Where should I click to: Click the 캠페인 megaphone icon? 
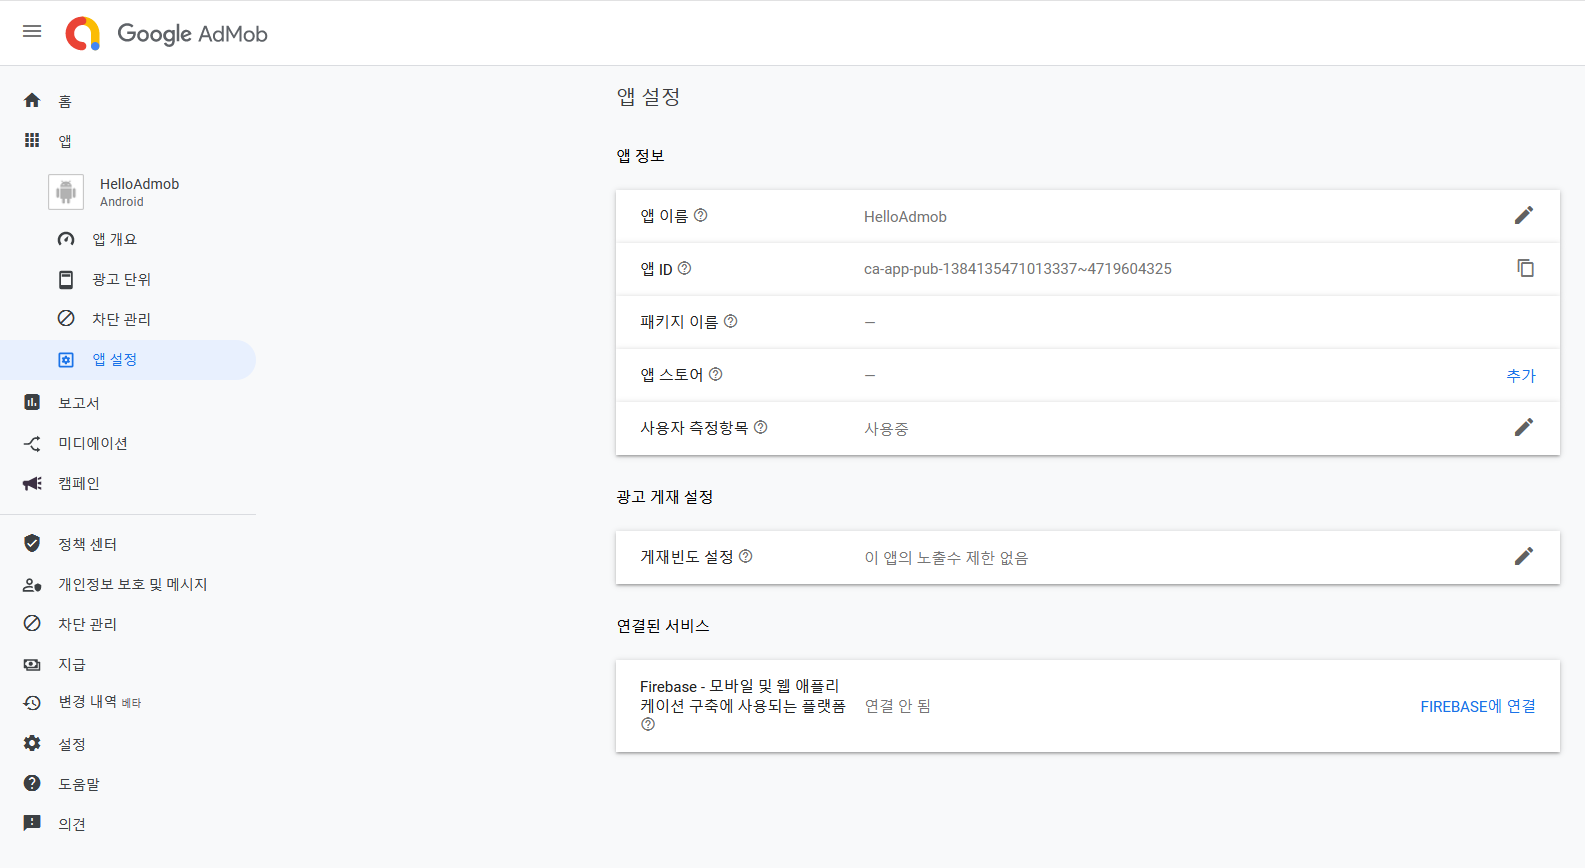[32, 483]
